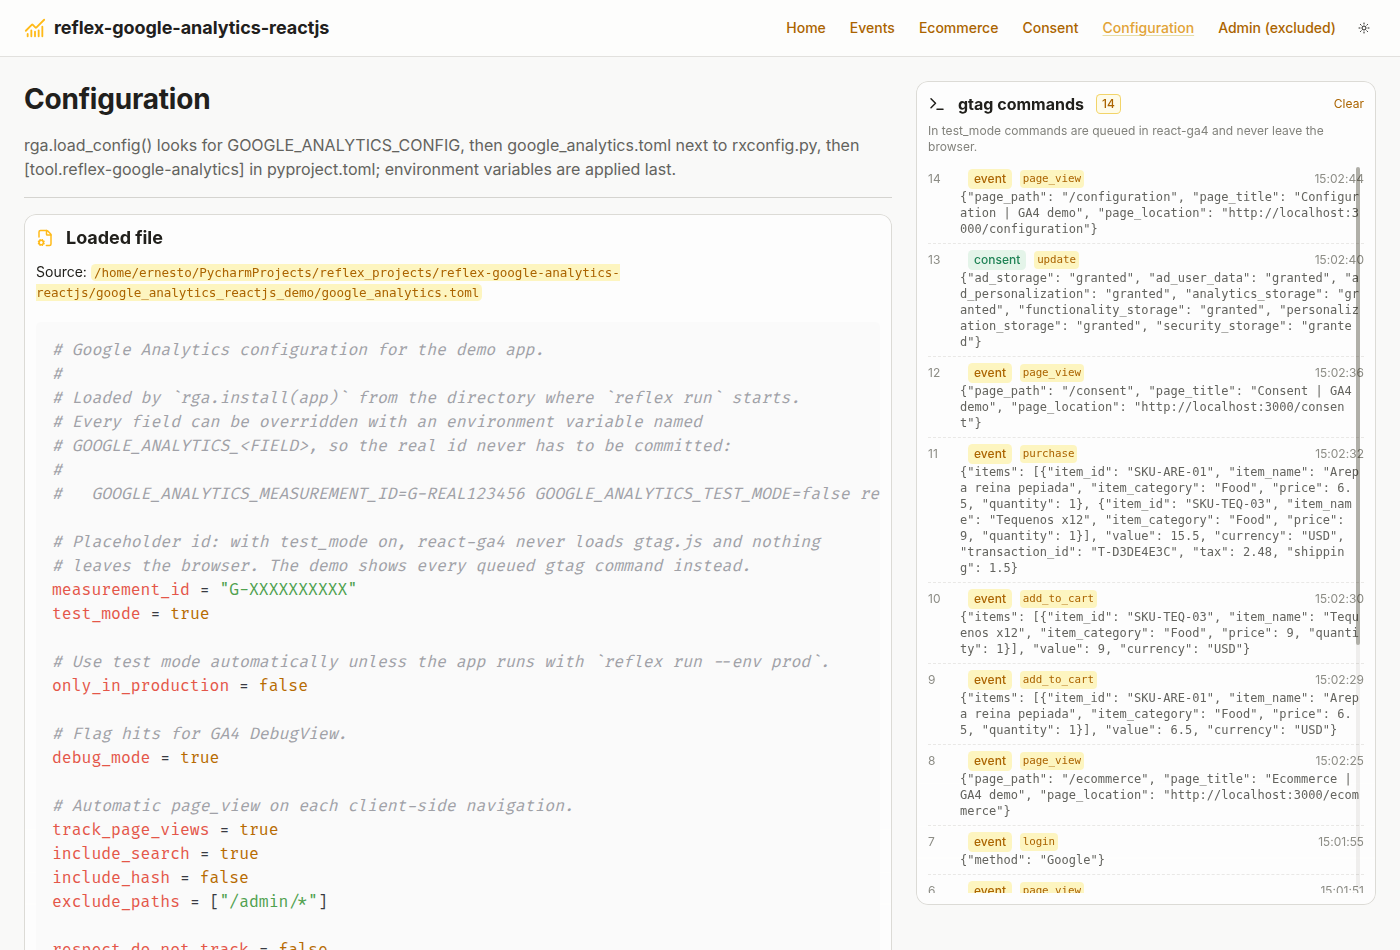Click the event tag in purchase entry 11
The width and height of the screenshot is (1400, 950).
coord(990,454)
